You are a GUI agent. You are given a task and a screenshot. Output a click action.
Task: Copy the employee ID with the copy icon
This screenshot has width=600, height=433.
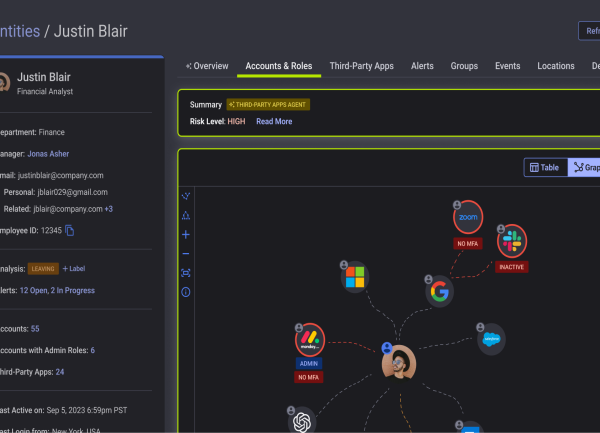pos(70,231)
